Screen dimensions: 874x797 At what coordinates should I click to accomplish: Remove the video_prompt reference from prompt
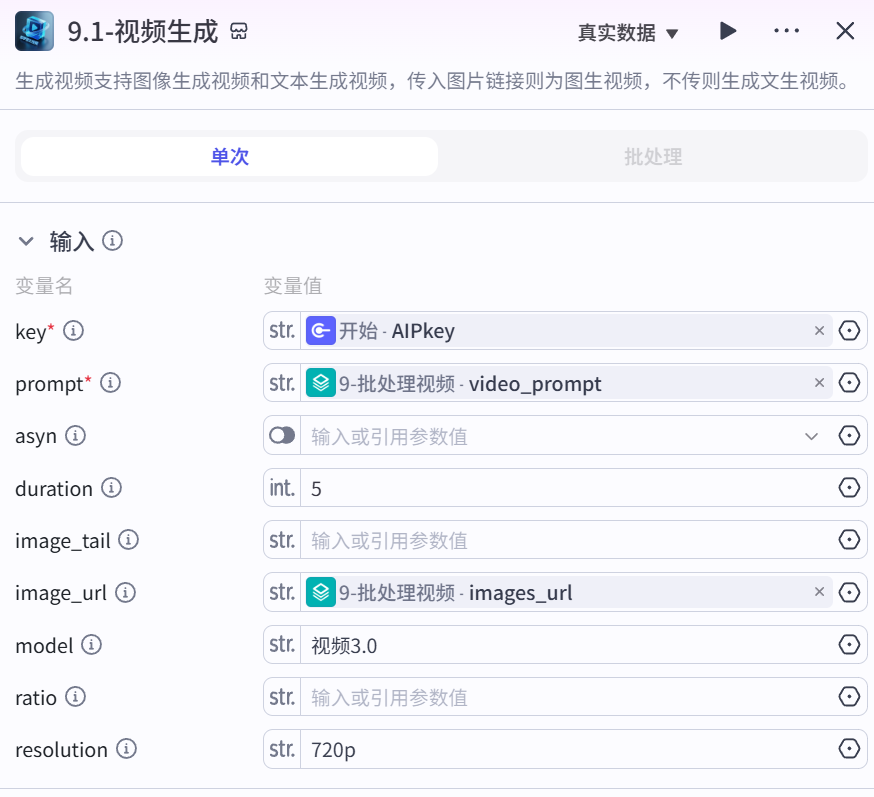(819, 383)
